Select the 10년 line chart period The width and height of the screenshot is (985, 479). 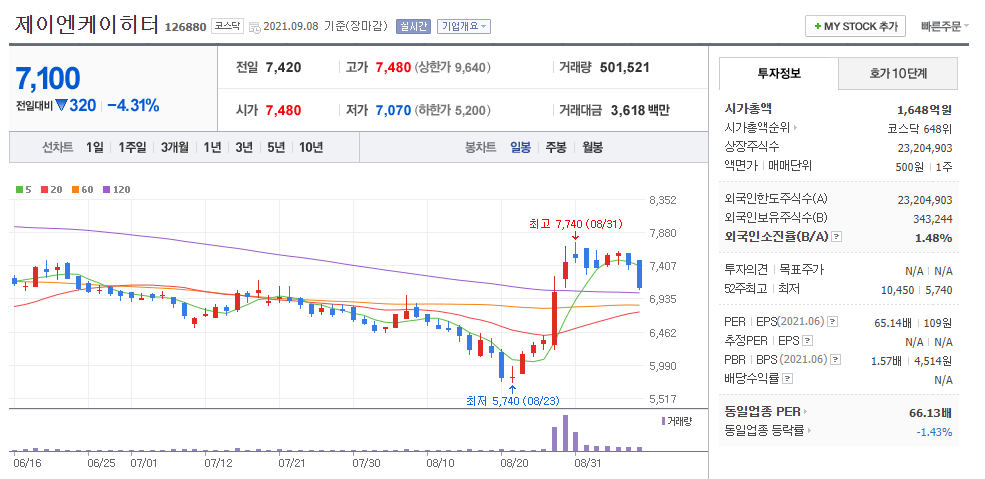(311, 148)
